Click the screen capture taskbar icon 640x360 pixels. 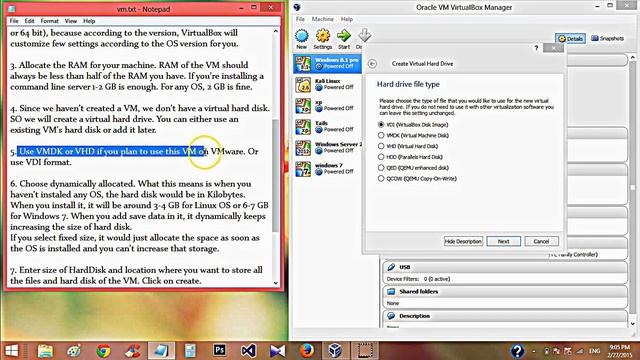[365, 351]
